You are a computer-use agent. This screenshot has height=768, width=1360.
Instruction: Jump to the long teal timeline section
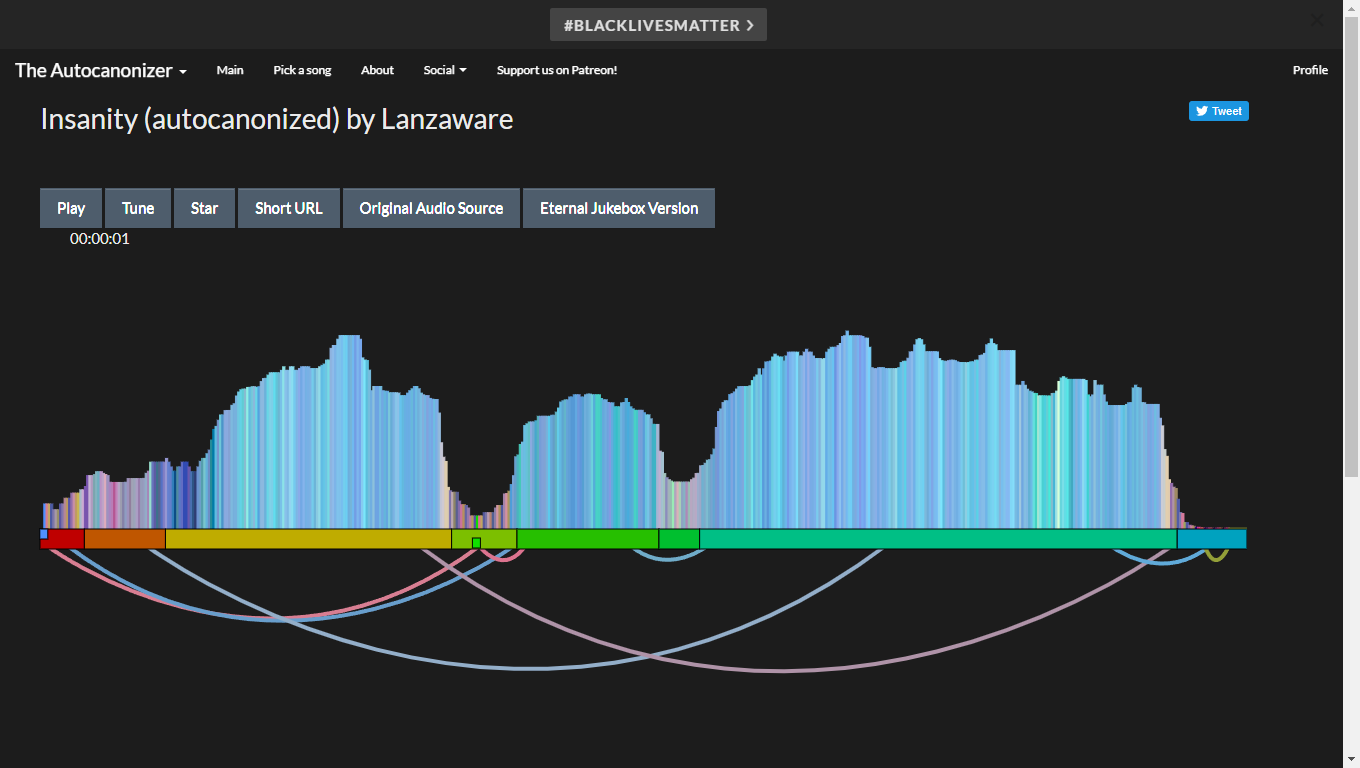[938, 539]
